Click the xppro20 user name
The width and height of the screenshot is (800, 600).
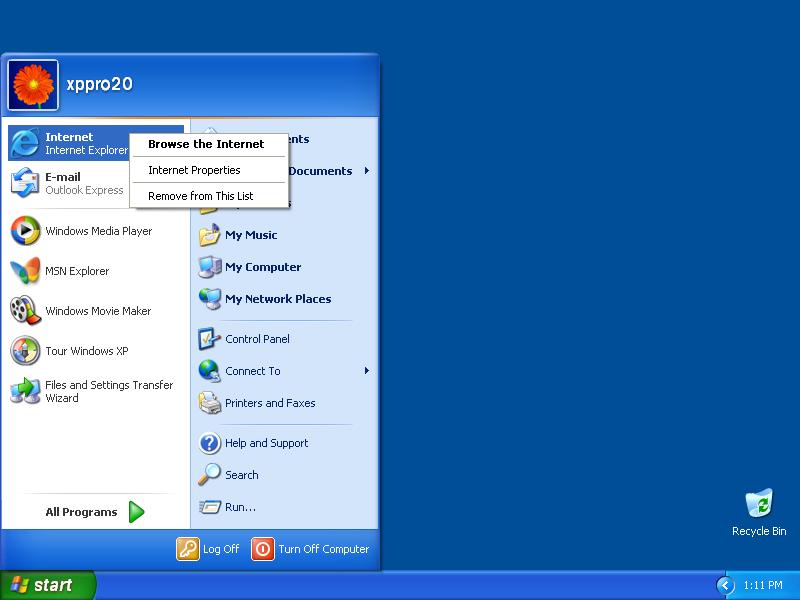pos(99,84)
